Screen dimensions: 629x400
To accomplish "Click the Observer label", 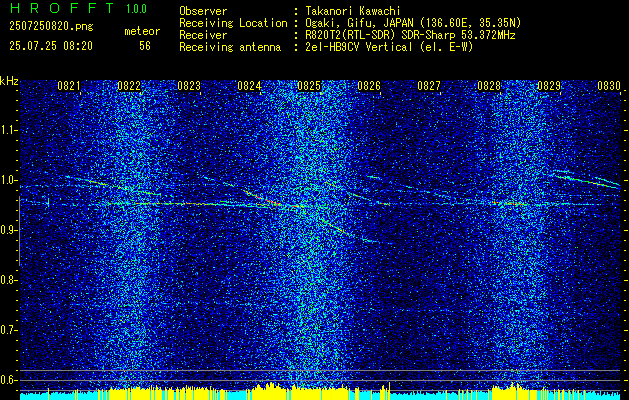I will tap(203, 11).
